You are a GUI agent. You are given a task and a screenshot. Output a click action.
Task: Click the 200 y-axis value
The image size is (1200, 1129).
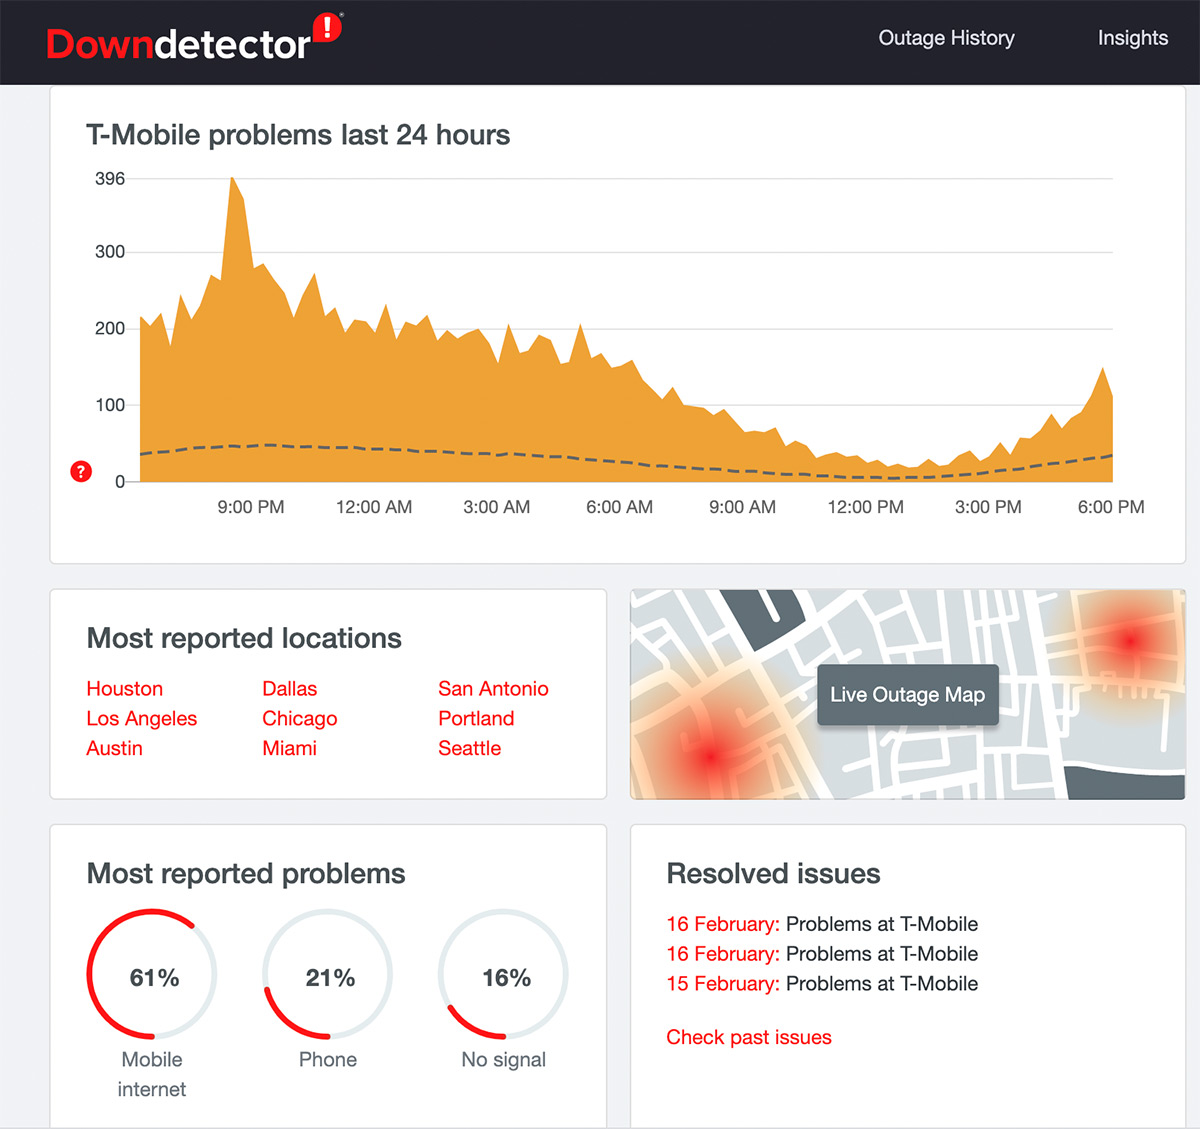pyautogui.click(x=110, y=328)
